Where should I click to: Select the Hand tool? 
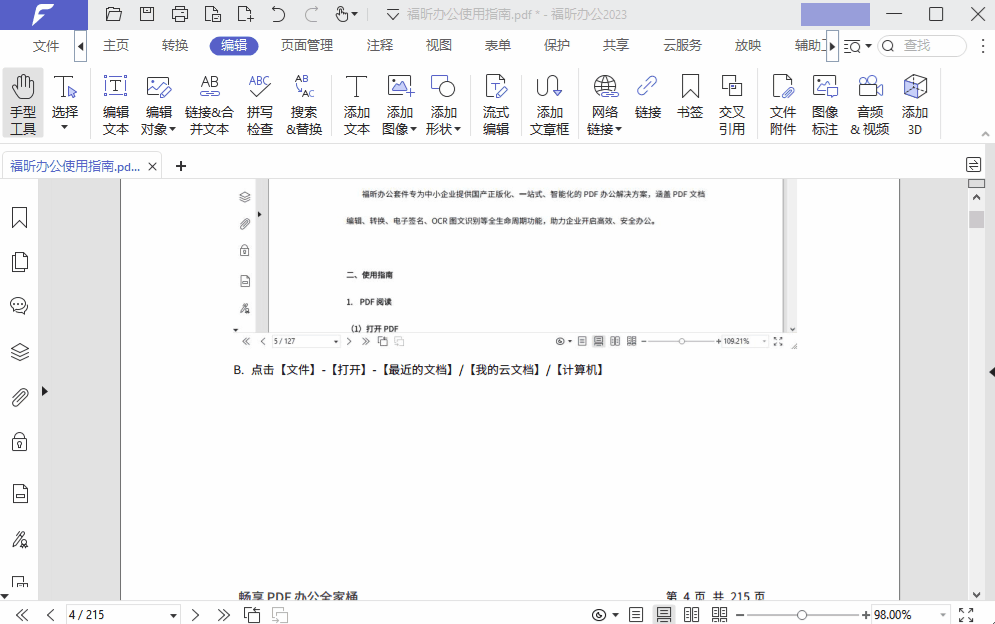click(22, 103)
